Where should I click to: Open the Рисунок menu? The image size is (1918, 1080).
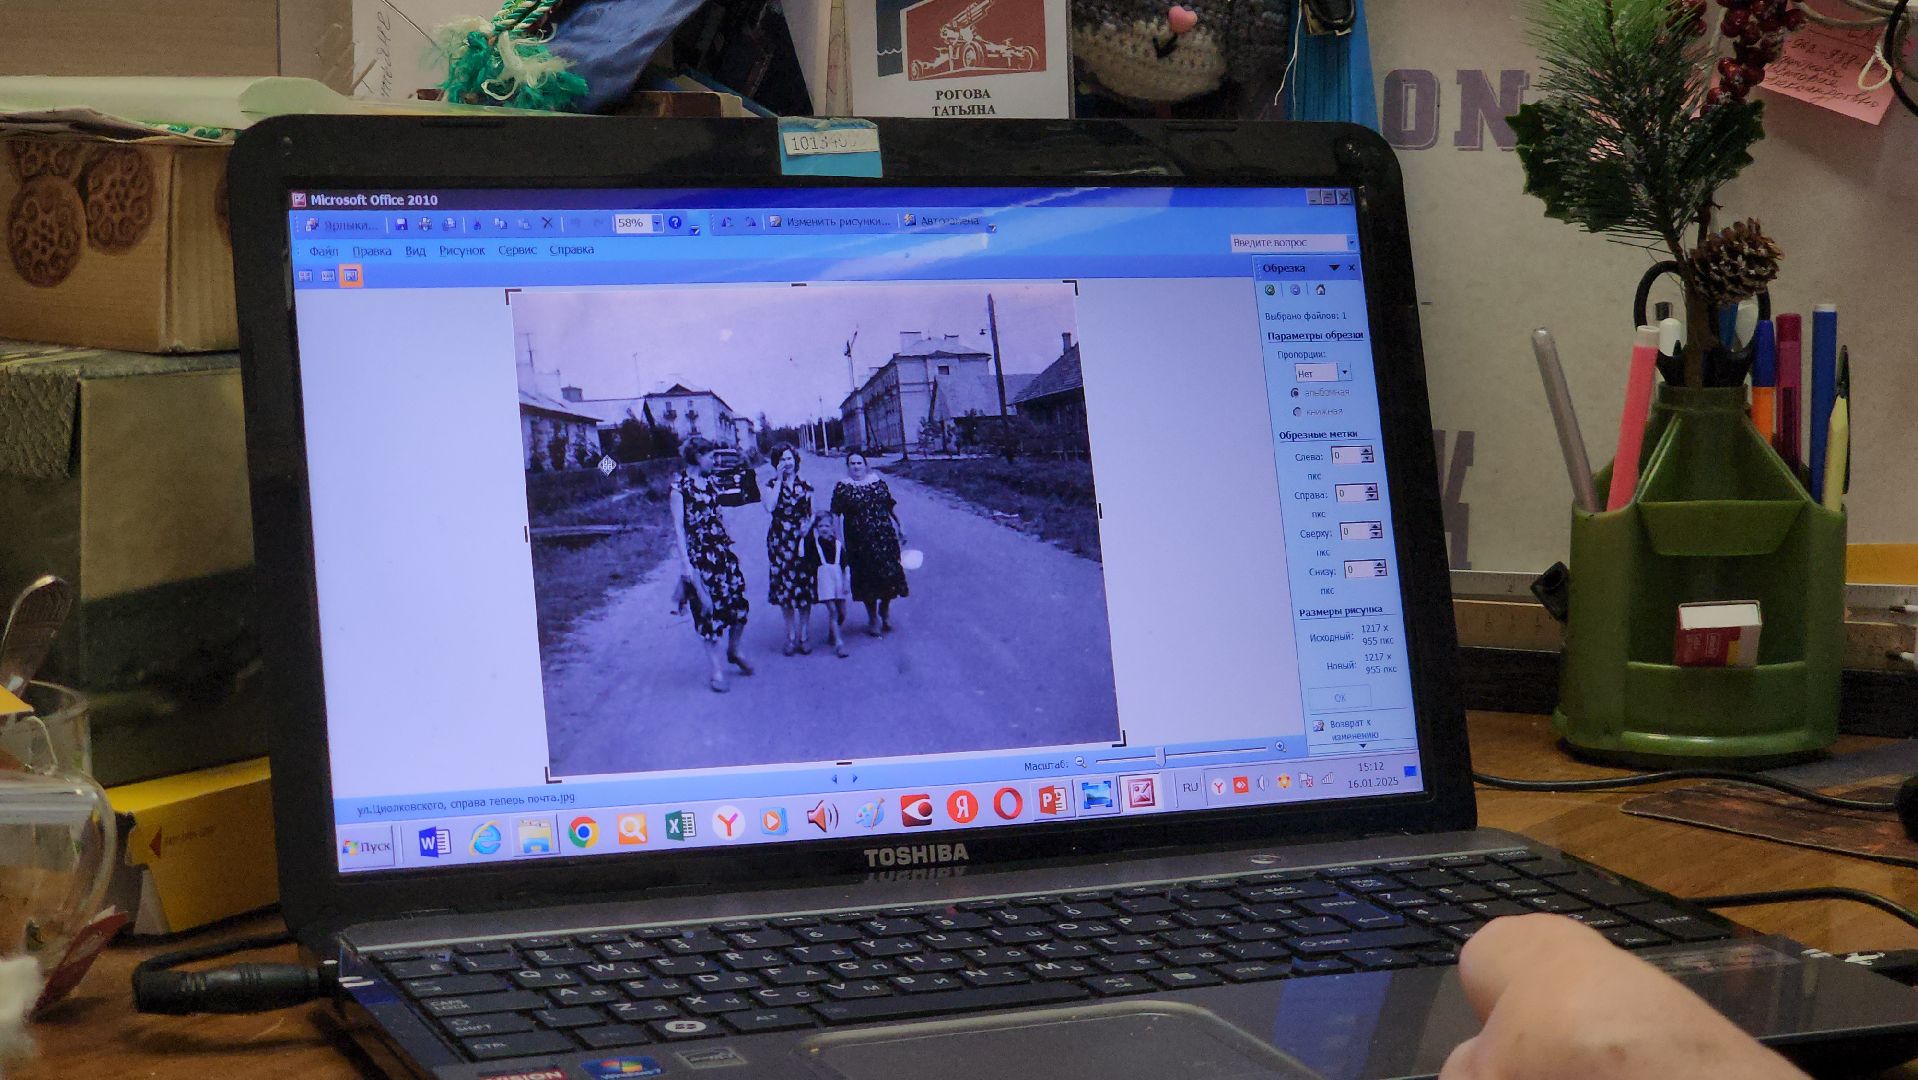point(461,250)
